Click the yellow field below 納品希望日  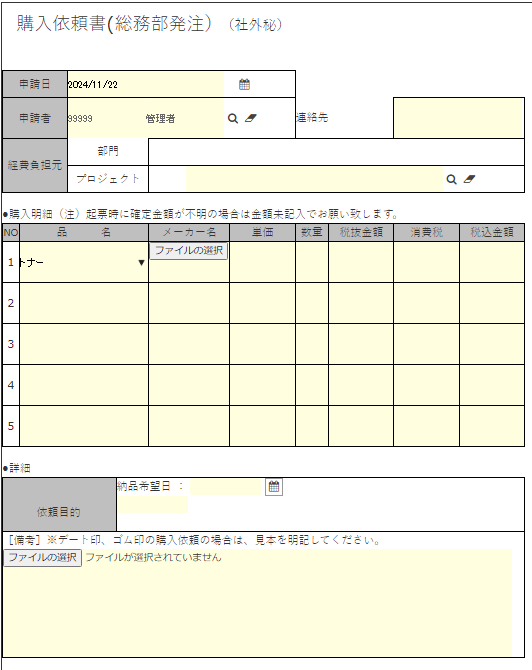point(153,505)
